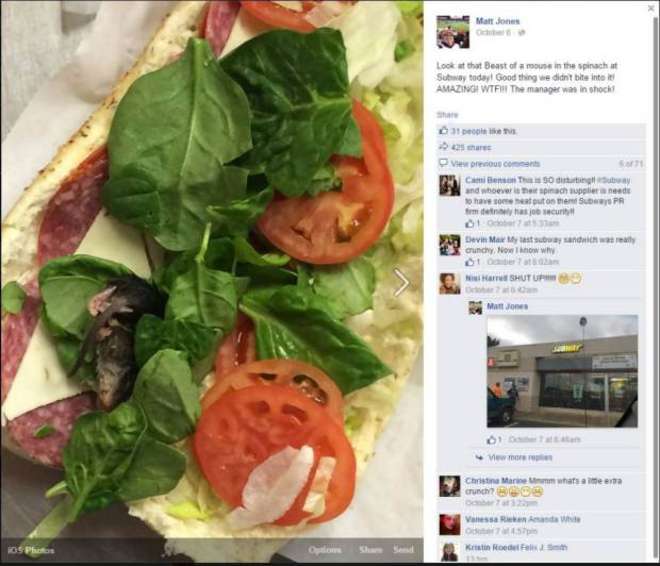Open Options in photo bottom bar
The image size is (660, 566).
pyautogui.click(x=325, y=550)
